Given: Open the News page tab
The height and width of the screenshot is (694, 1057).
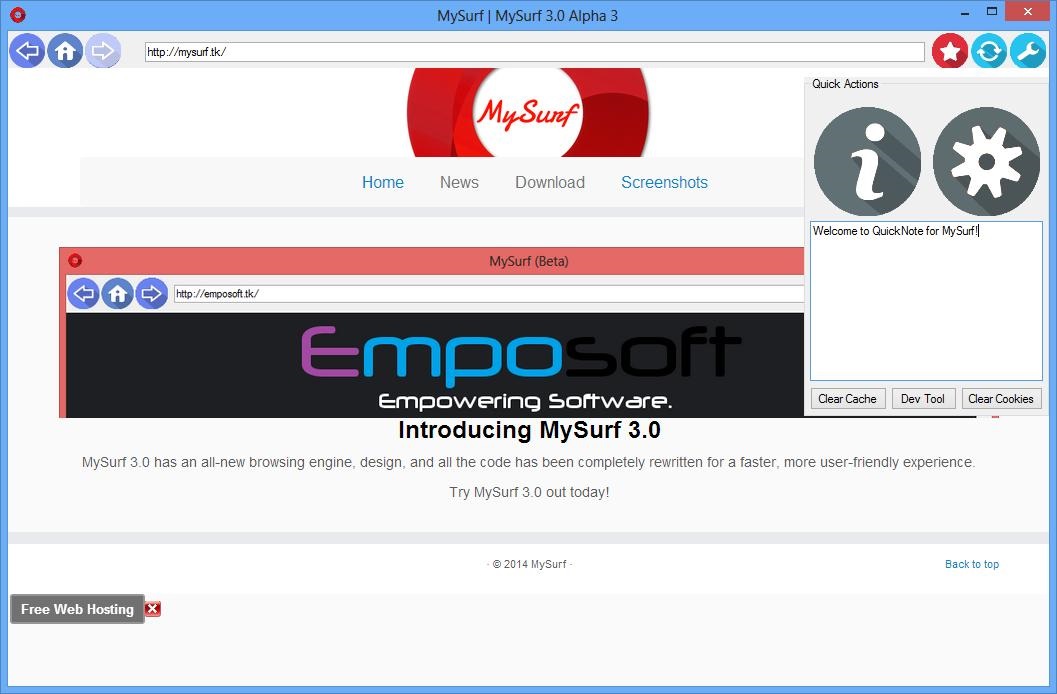Looking at the screenshot, I should (459, 183).
